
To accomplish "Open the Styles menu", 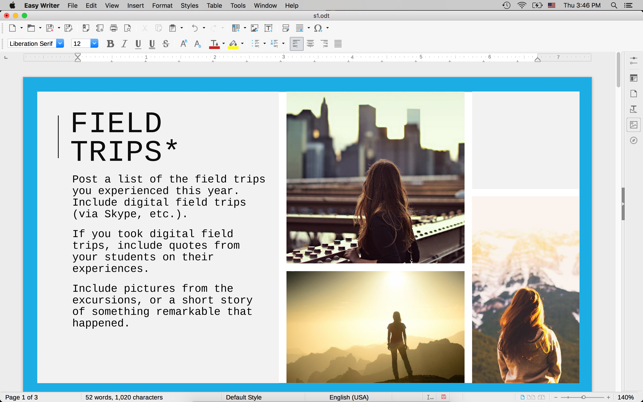I will 189,6.
